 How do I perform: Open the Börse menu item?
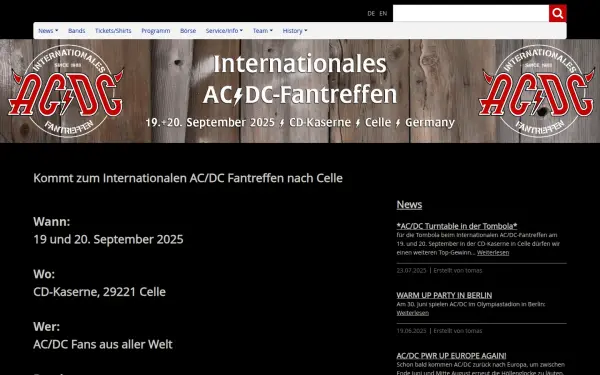coord(188,31)
